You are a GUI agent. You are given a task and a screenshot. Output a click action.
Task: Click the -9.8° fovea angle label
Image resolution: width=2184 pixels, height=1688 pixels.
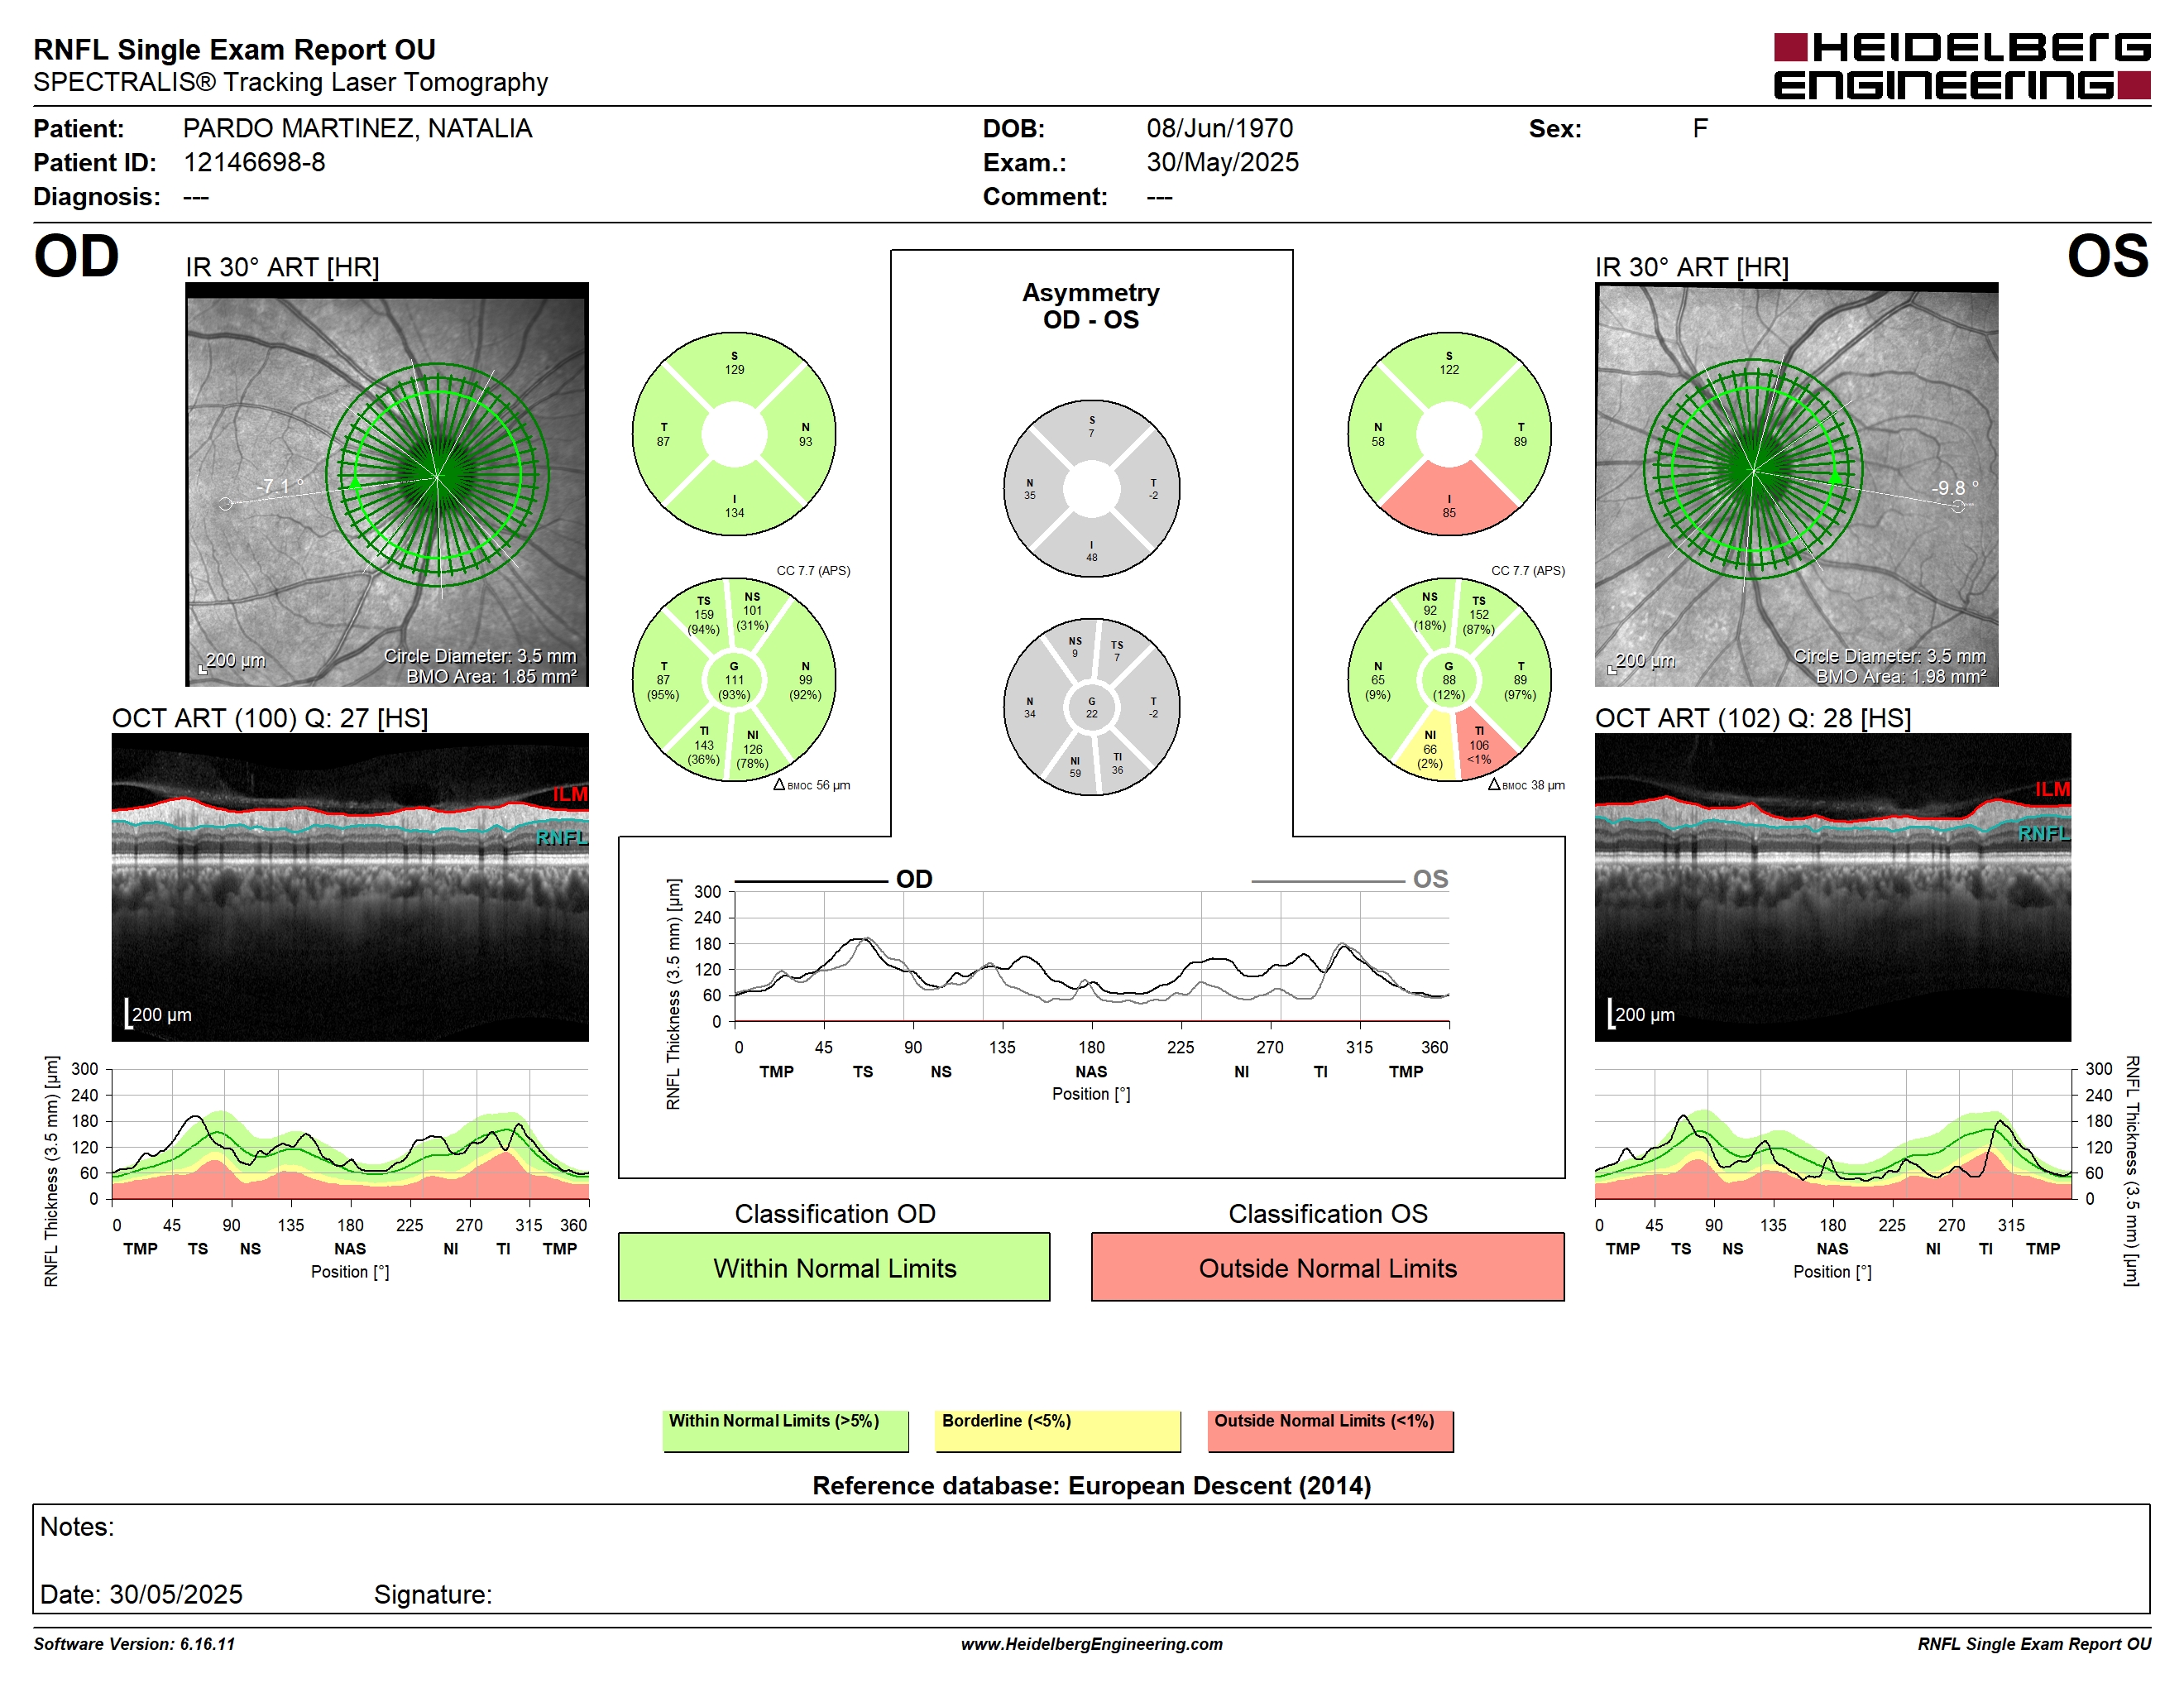pyautogui.click(x=1955, y=488)
